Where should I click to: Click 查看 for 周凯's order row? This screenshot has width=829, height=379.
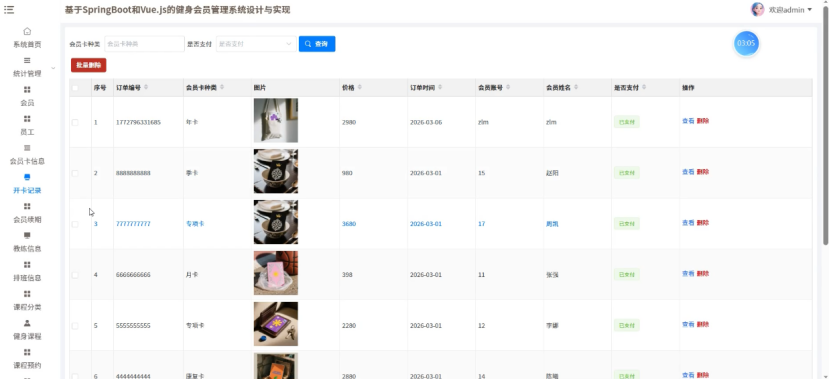[688, 223]
